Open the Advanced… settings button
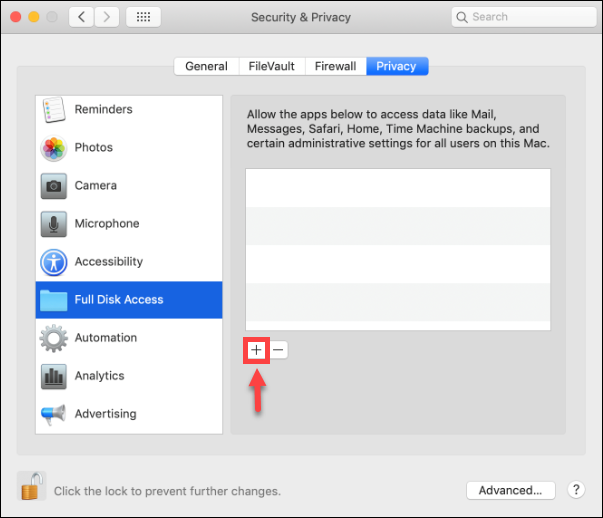 coord(510,490)
